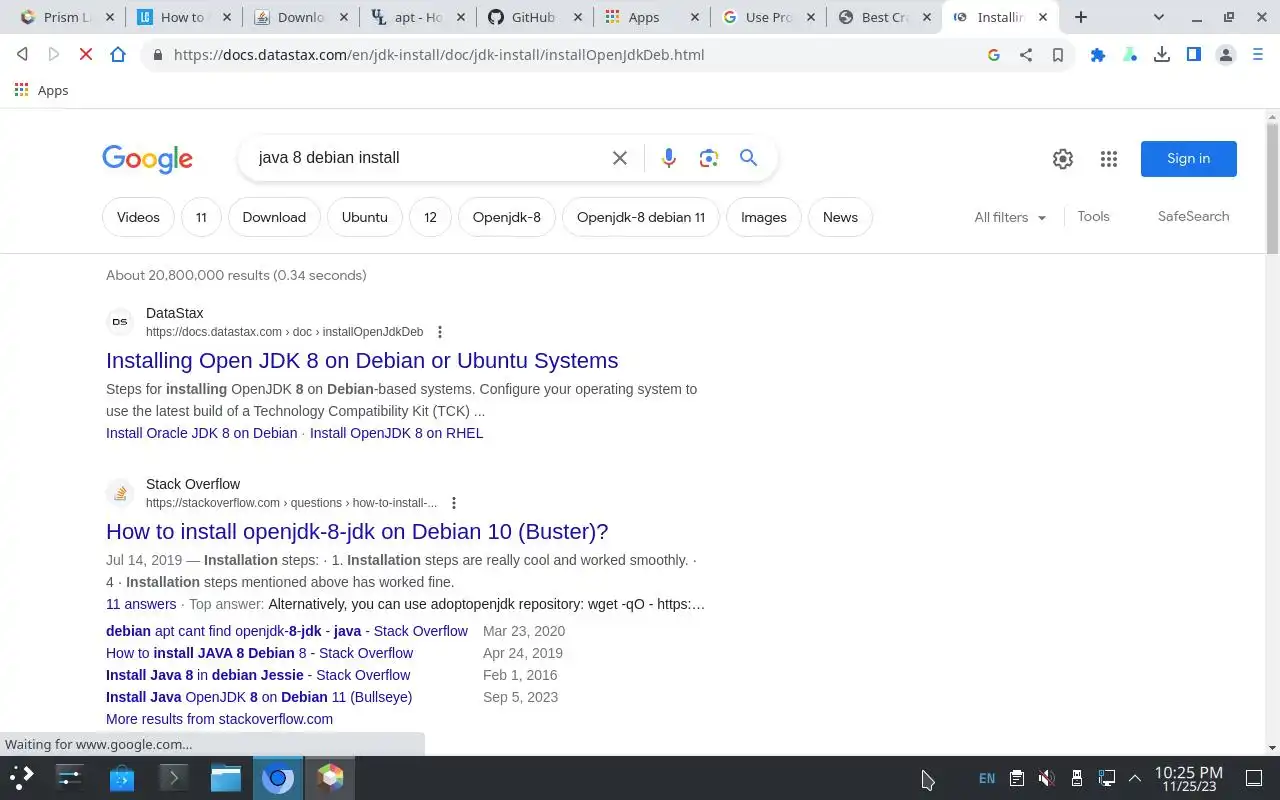Open the Google apps grid
The height and width of the screenshot is (800, 1280).
1109,159
